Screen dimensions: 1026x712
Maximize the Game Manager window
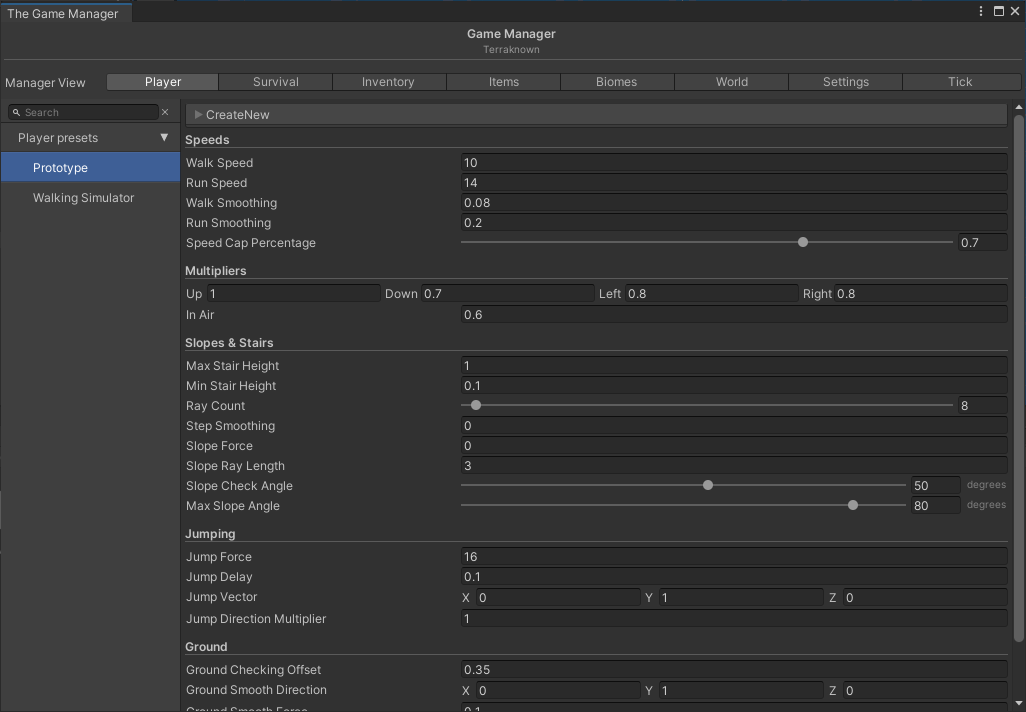tap(998, 11)
